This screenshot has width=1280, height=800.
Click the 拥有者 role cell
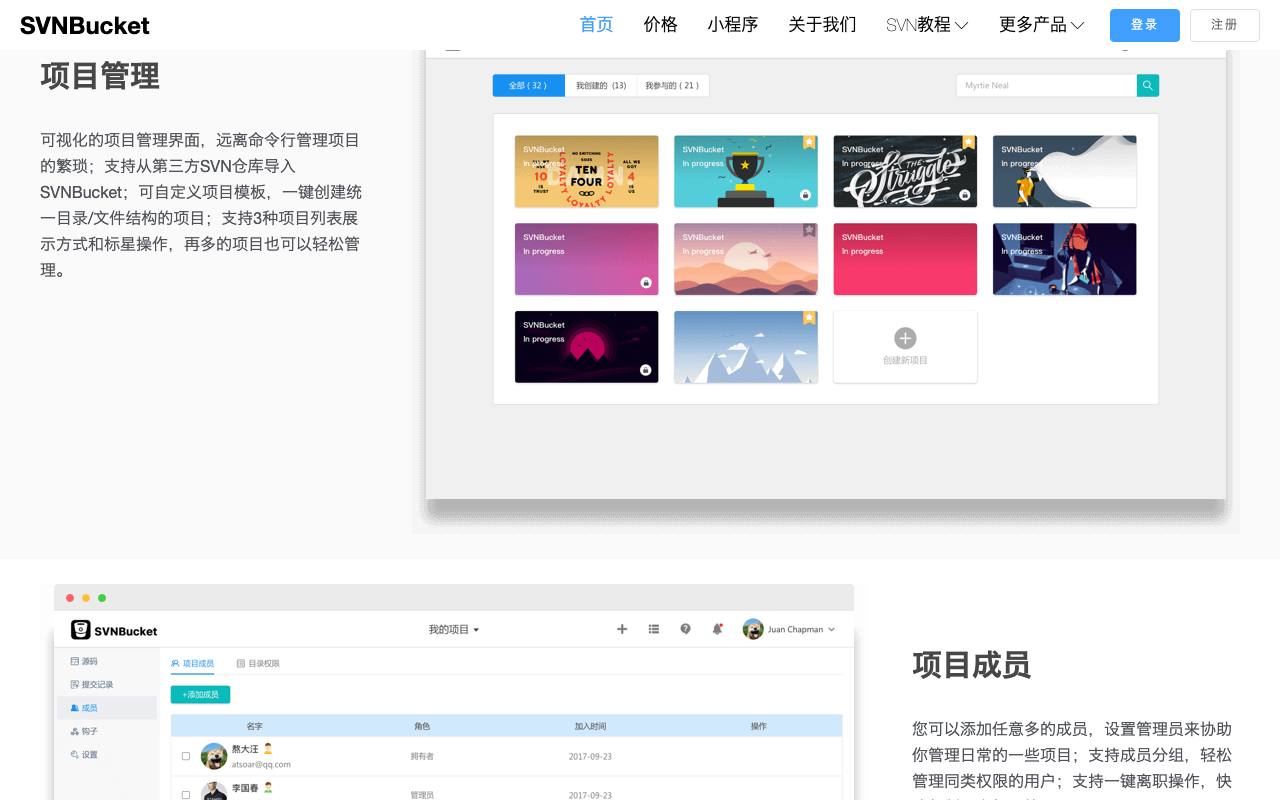pos(422,757)
